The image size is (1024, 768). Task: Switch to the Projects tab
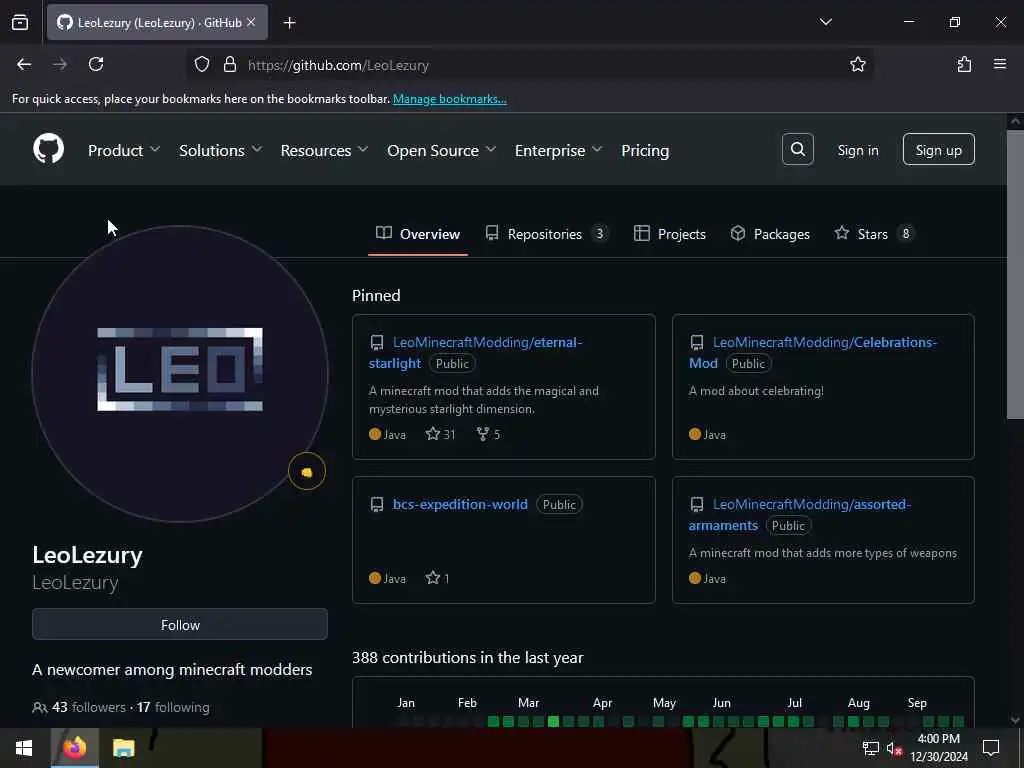(669, 234)
